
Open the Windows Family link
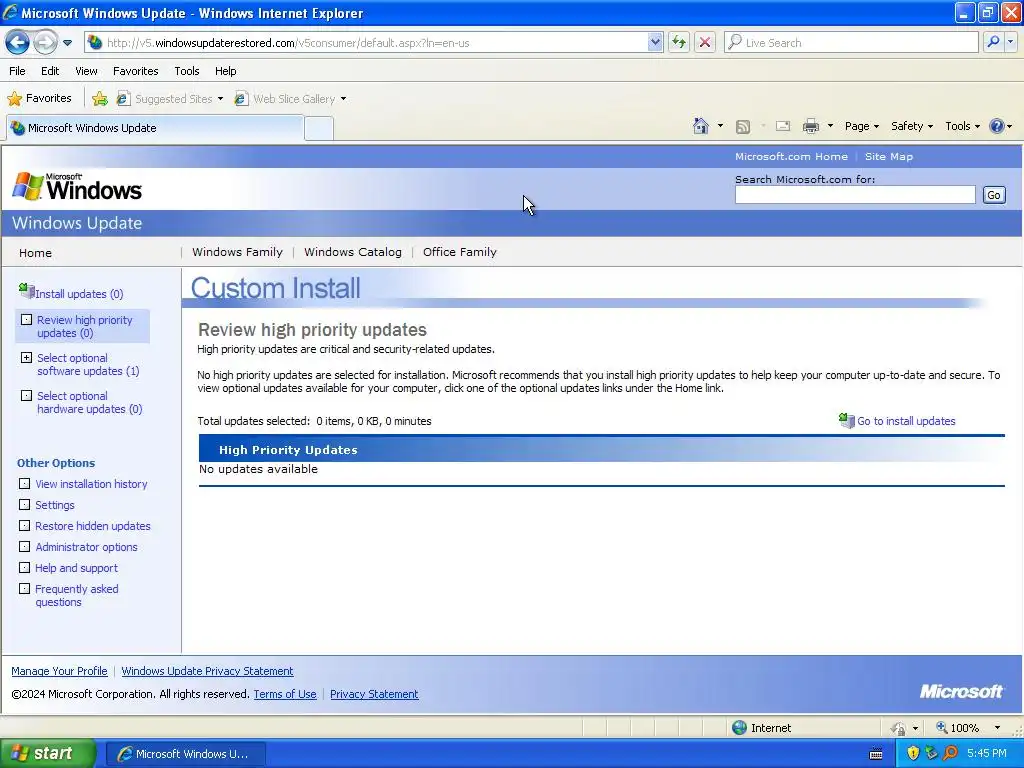pos(237,252)
